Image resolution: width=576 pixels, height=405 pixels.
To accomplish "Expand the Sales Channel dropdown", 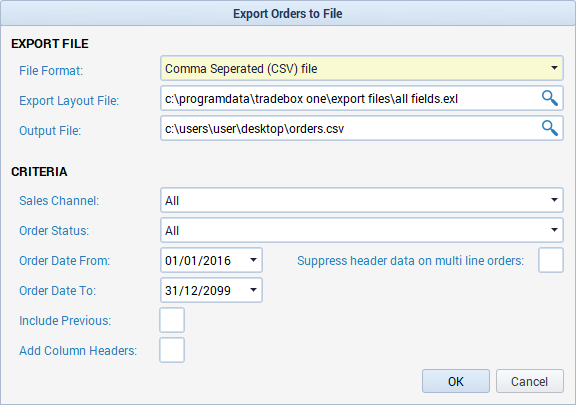I will [554, 200].
